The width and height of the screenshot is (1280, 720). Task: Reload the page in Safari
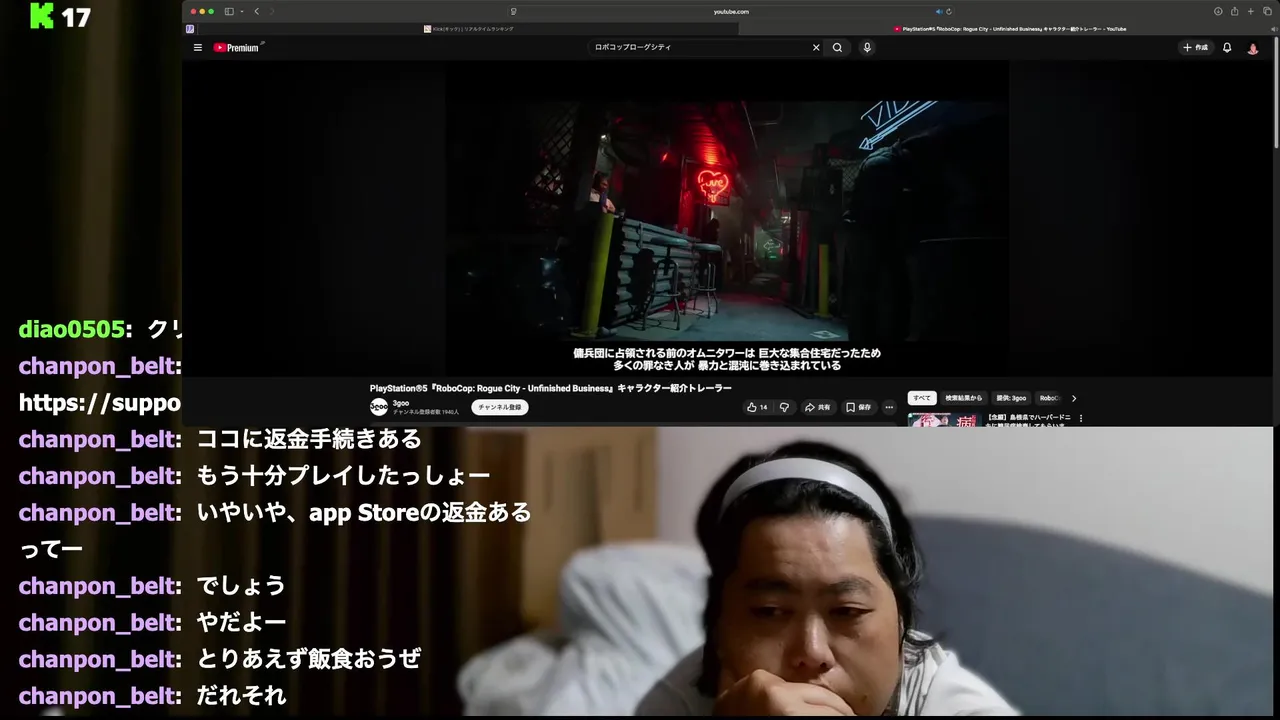pyautogui.click(x=948, y=11)
